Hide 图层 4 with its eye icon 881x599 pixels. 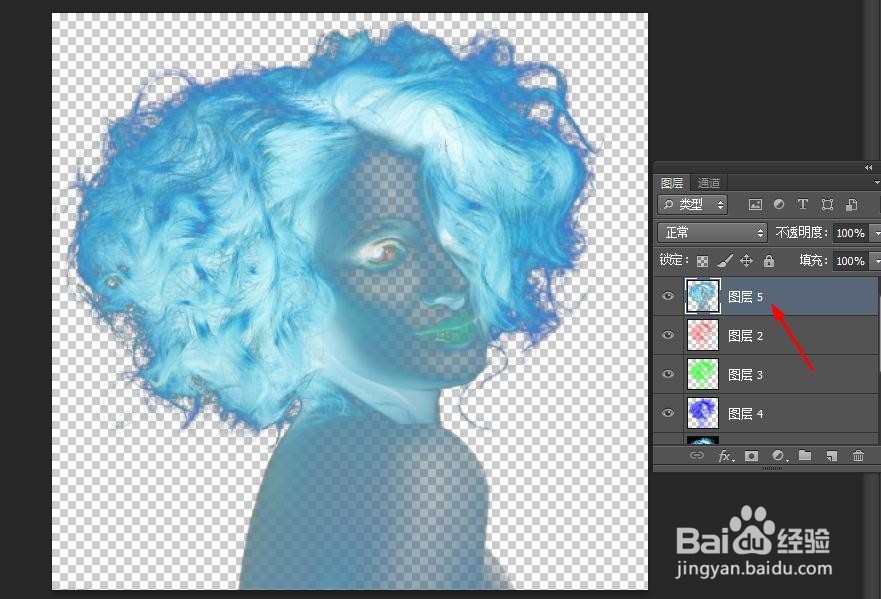pos(667,413)
